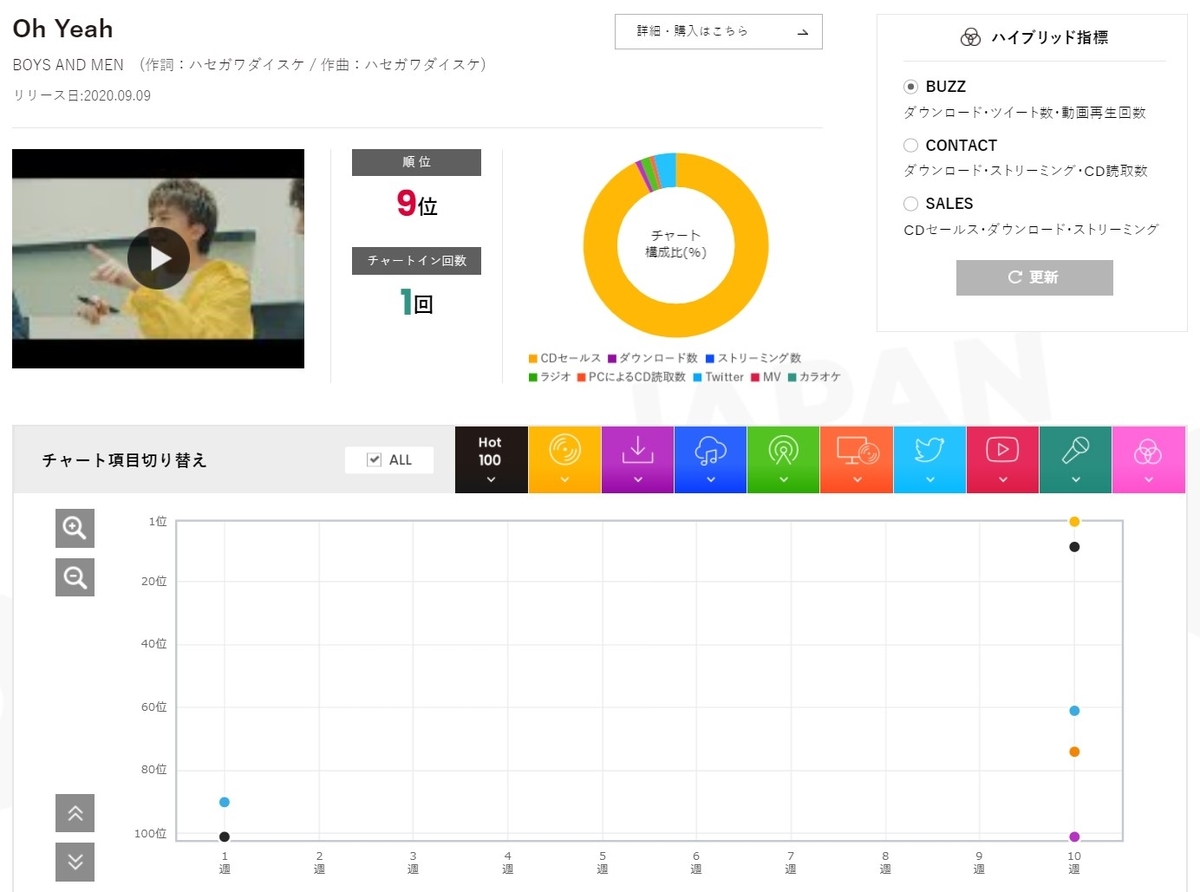1200x892 pixels.
Task: Click the double down arrow button
Action: (x=75, y=862)
